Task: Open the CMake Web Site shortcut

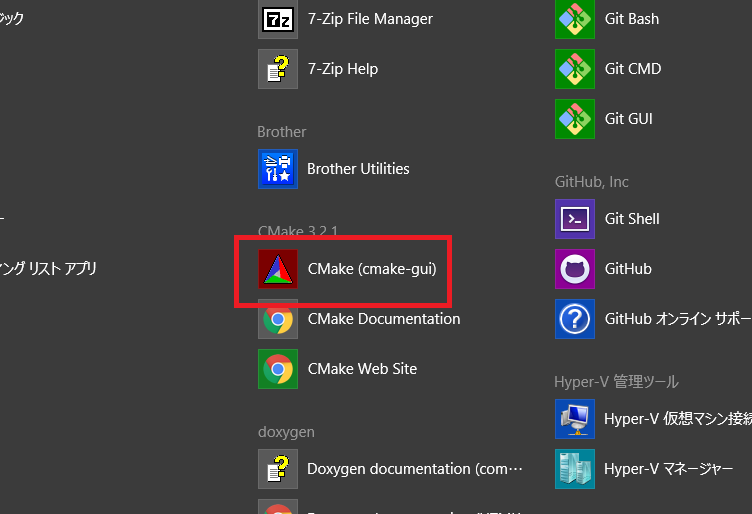Action: coord(278,369)
